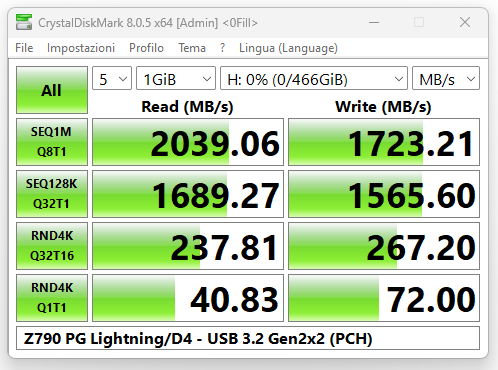The height and width of the screenshot is (370, 498).
Task: Open the ? help menu
Action: [222, 48]
